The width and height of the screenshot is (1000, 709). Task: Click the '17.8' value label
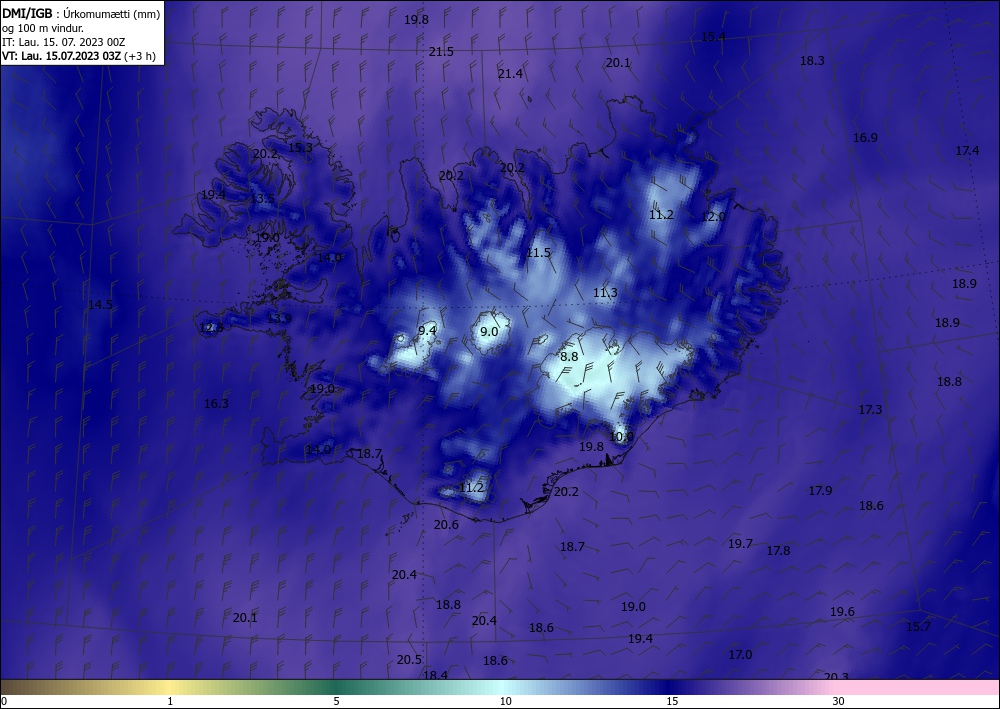click(778, 550)
